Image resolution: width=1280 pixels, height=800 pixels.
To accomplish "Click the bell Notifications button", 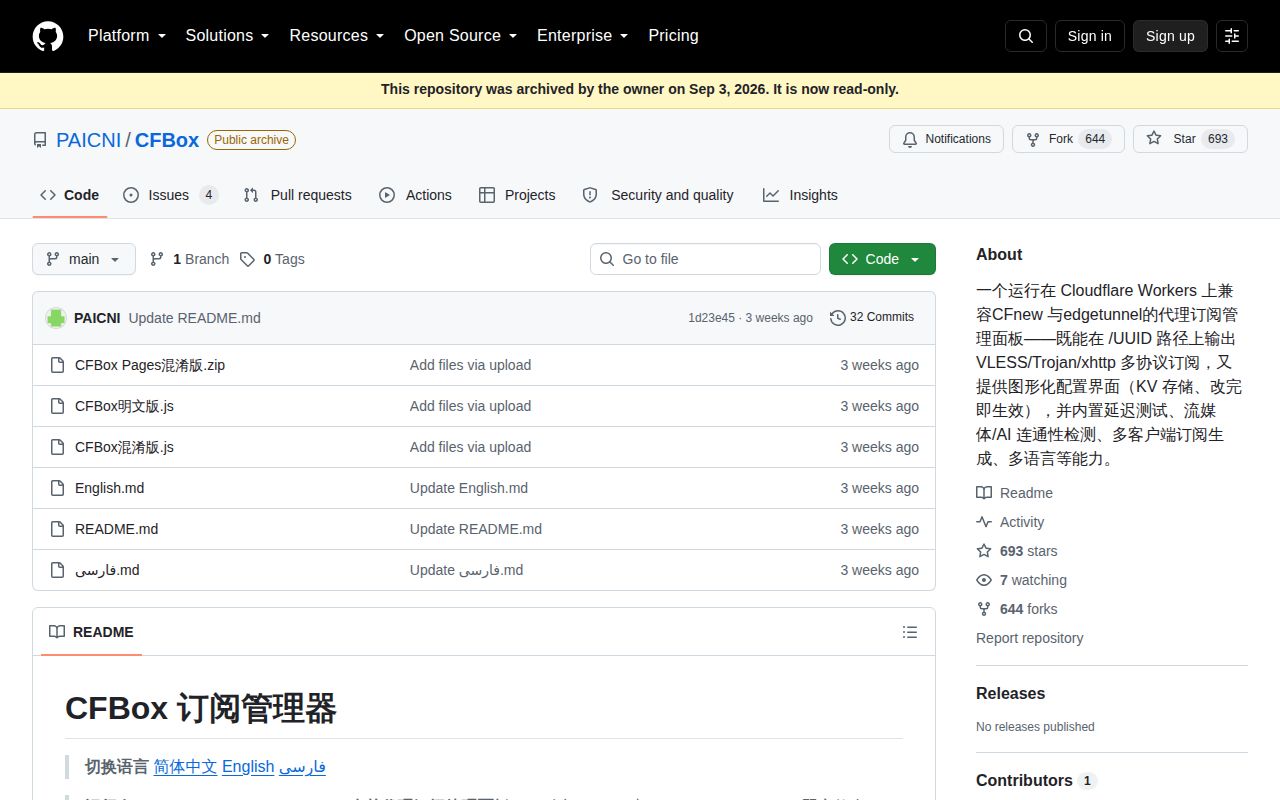I will (946, 139).
